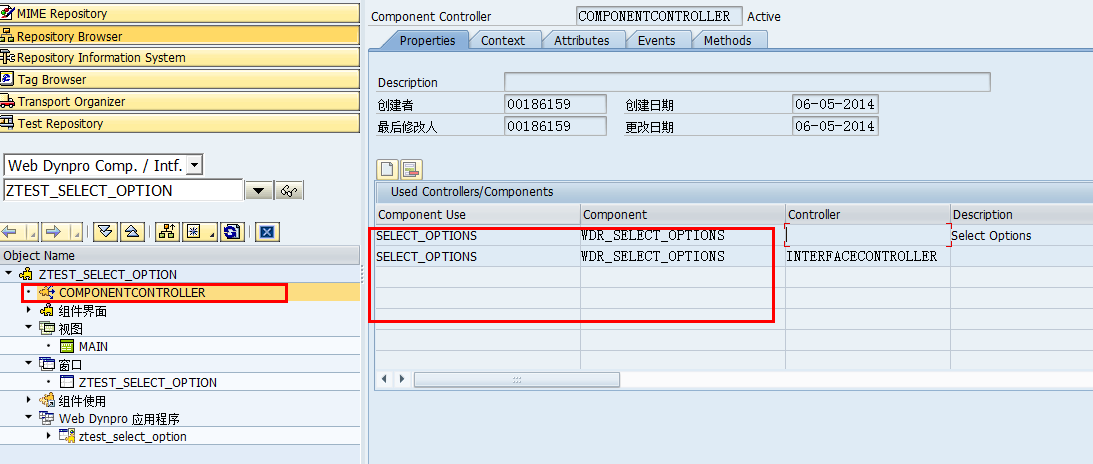1093x464 pixels.
Task: Collapse the 窗口 tree node
Action: click(29, 363)
